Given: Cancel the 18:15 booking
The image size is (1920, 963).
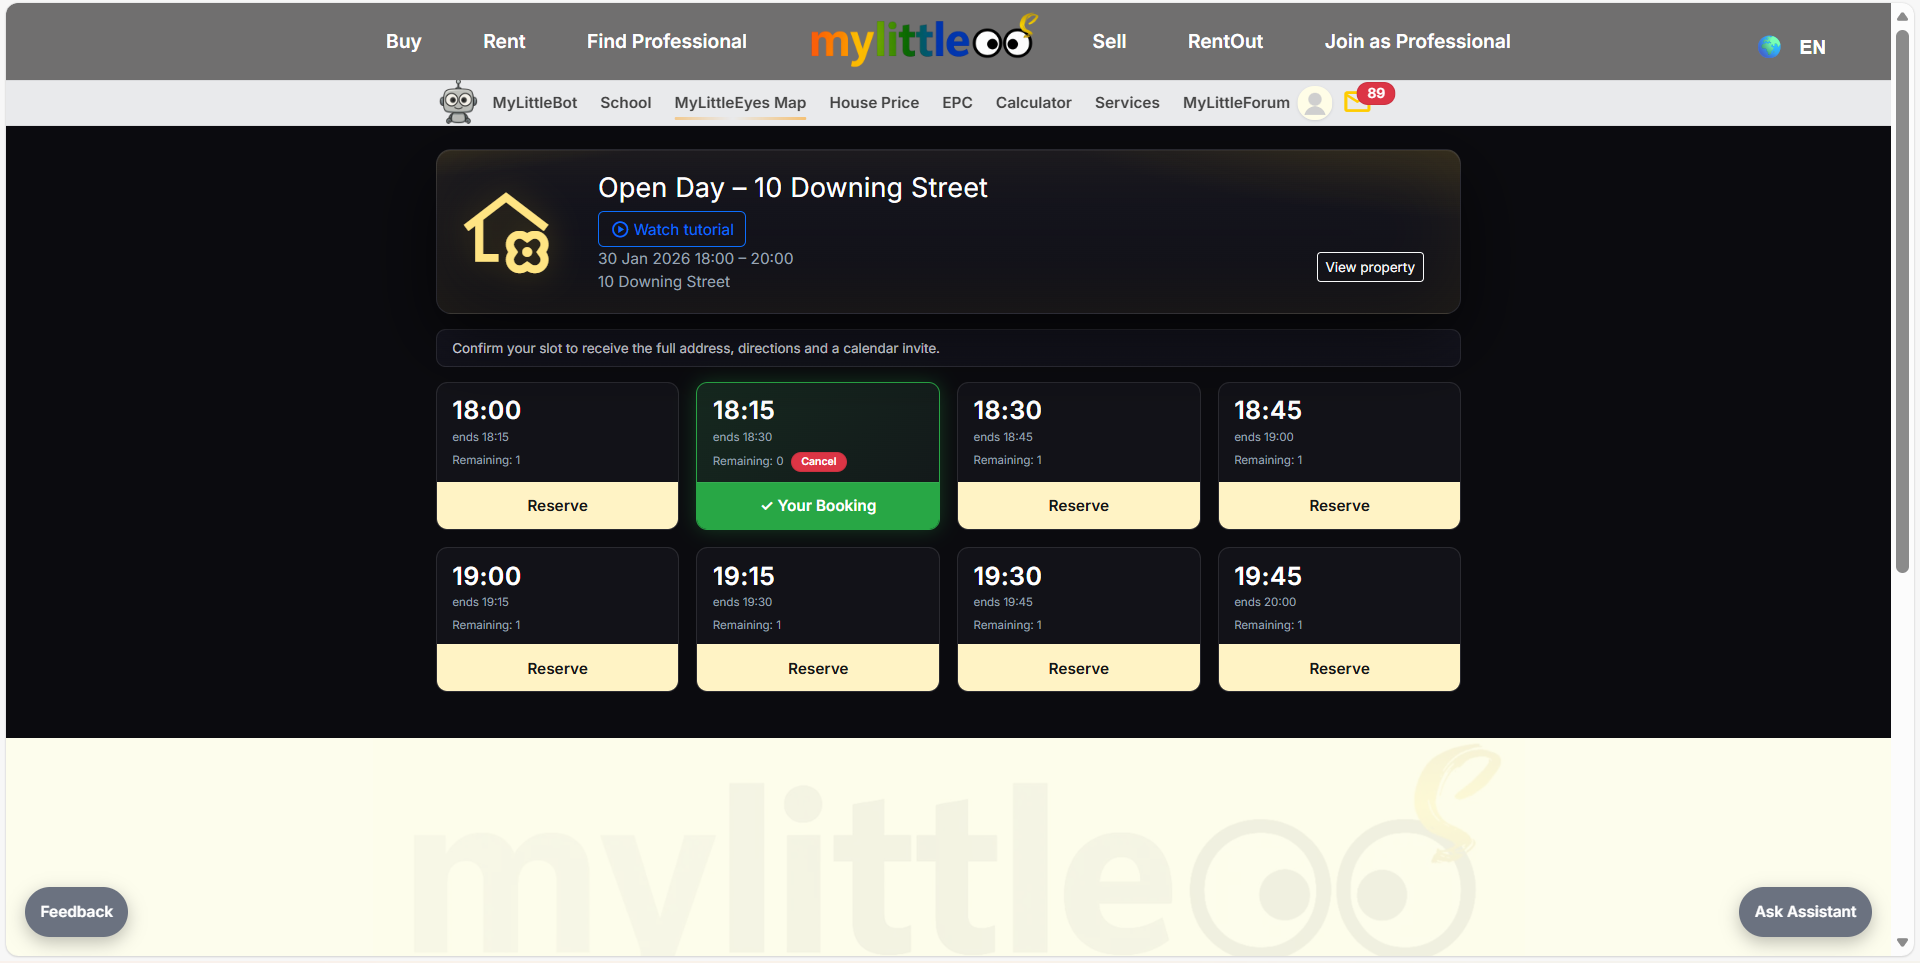Looking at the screenshot, I should pos(818,461).
